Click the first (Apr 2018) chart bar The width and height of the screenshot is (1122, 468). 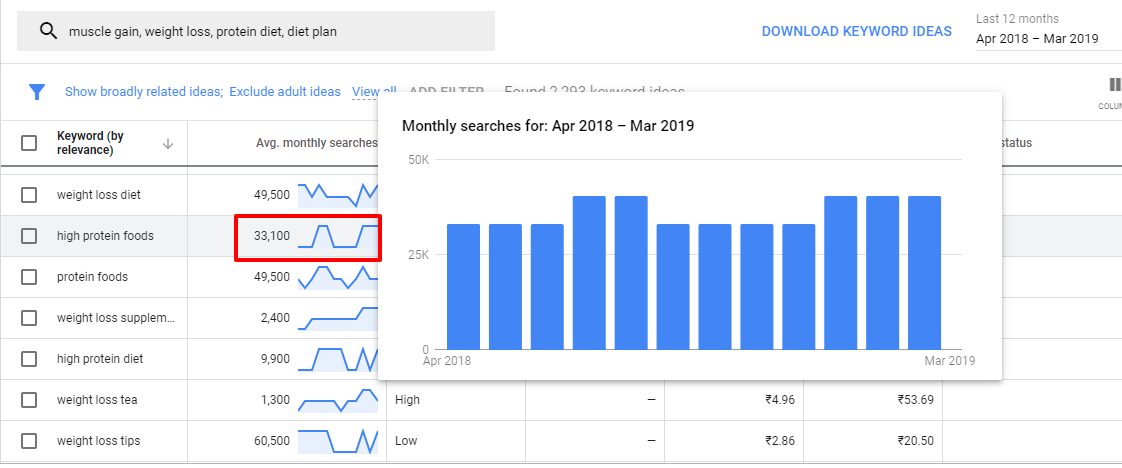pos(464,287)
